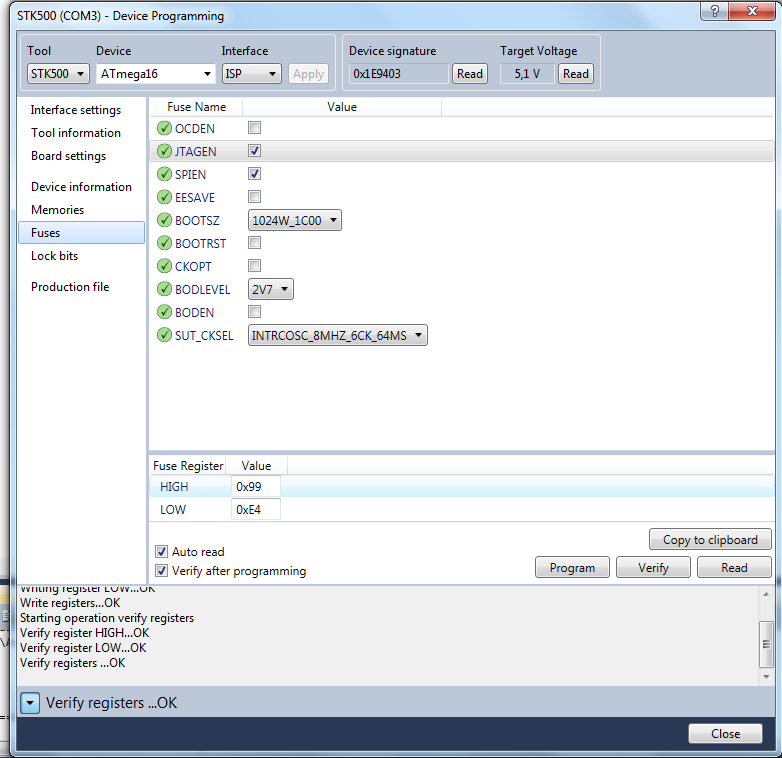
Task: Click the Program button
Action: (x=572, y=568)
